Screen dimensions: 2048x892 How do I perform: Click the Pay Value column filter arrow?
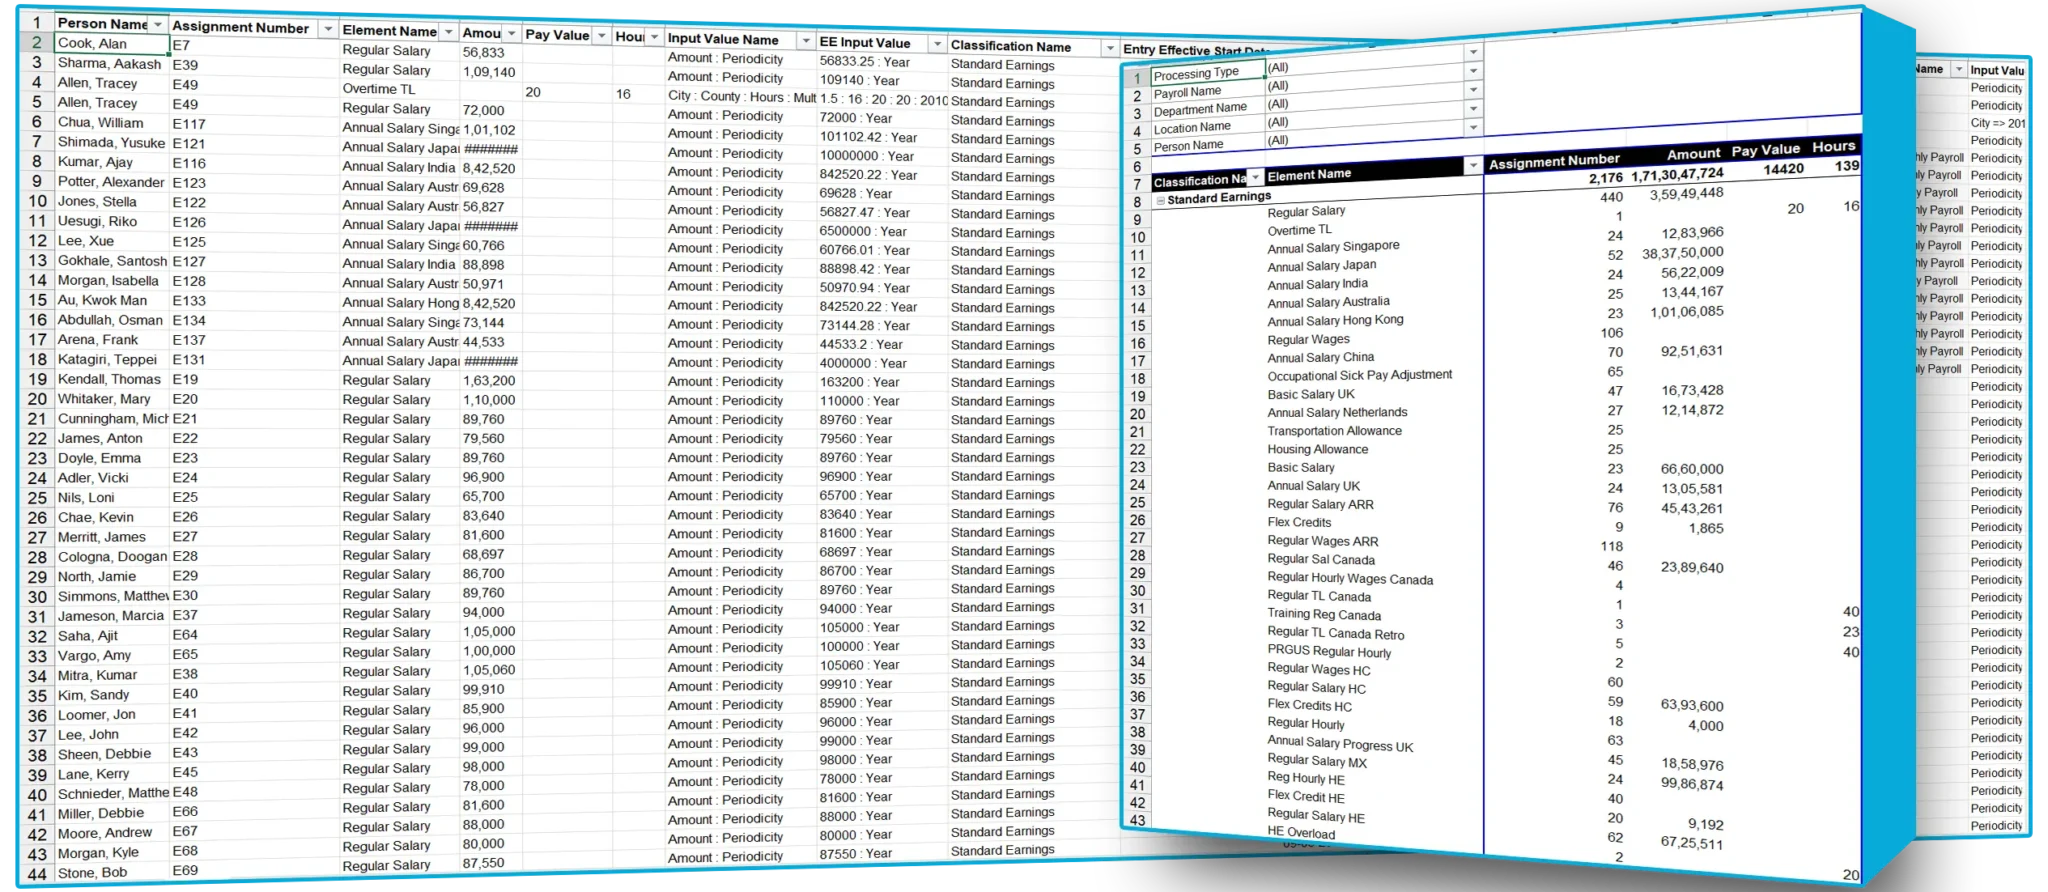[601, 36]
